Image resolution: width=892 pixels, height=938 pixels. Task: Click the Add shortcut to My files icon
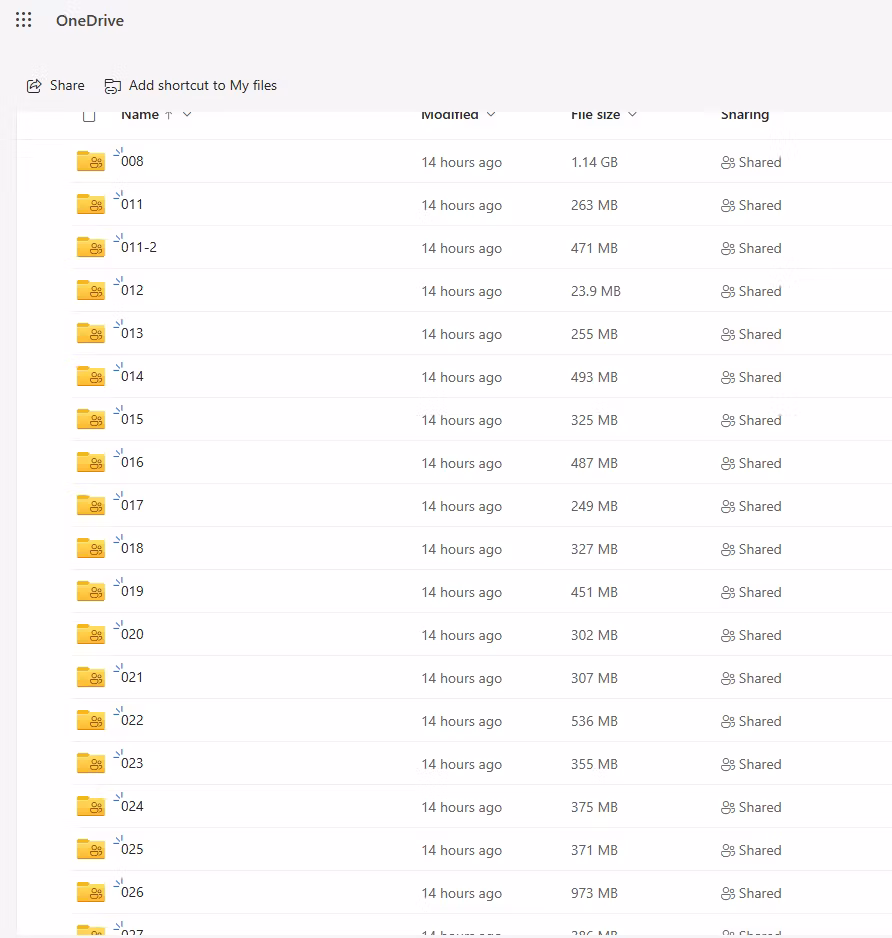112,86
